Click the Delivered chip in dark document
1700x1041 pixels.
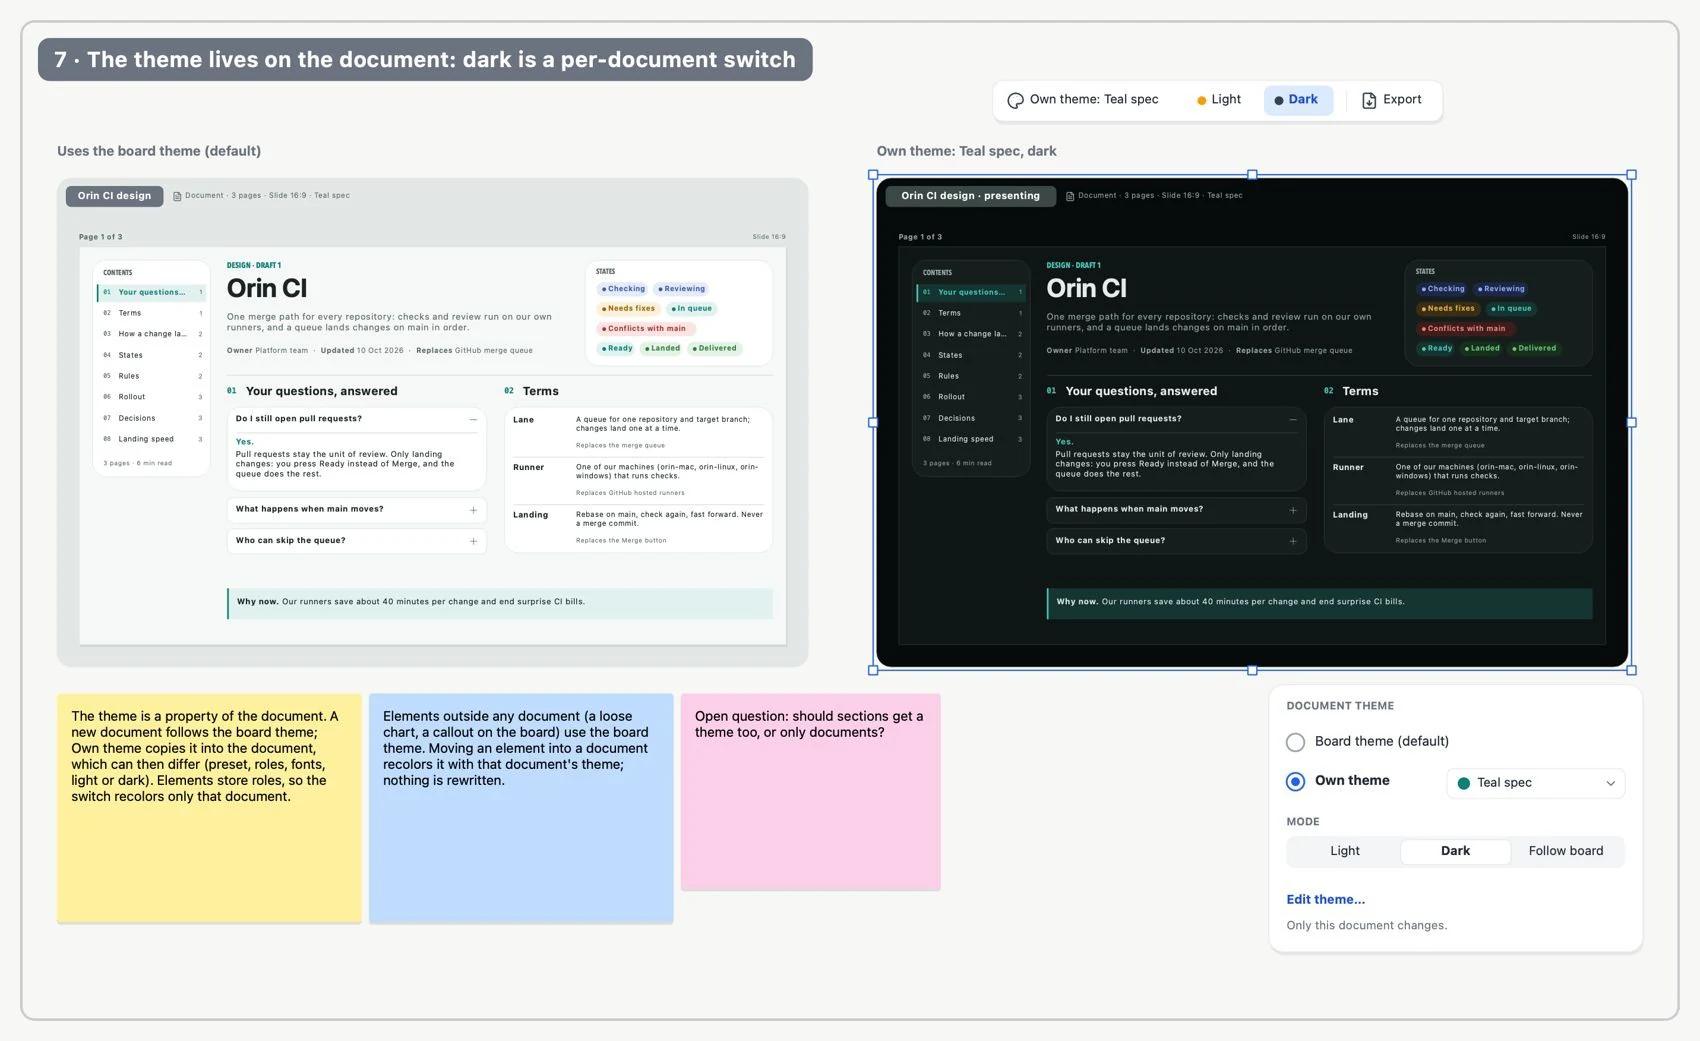click(x=1535, y=349)
